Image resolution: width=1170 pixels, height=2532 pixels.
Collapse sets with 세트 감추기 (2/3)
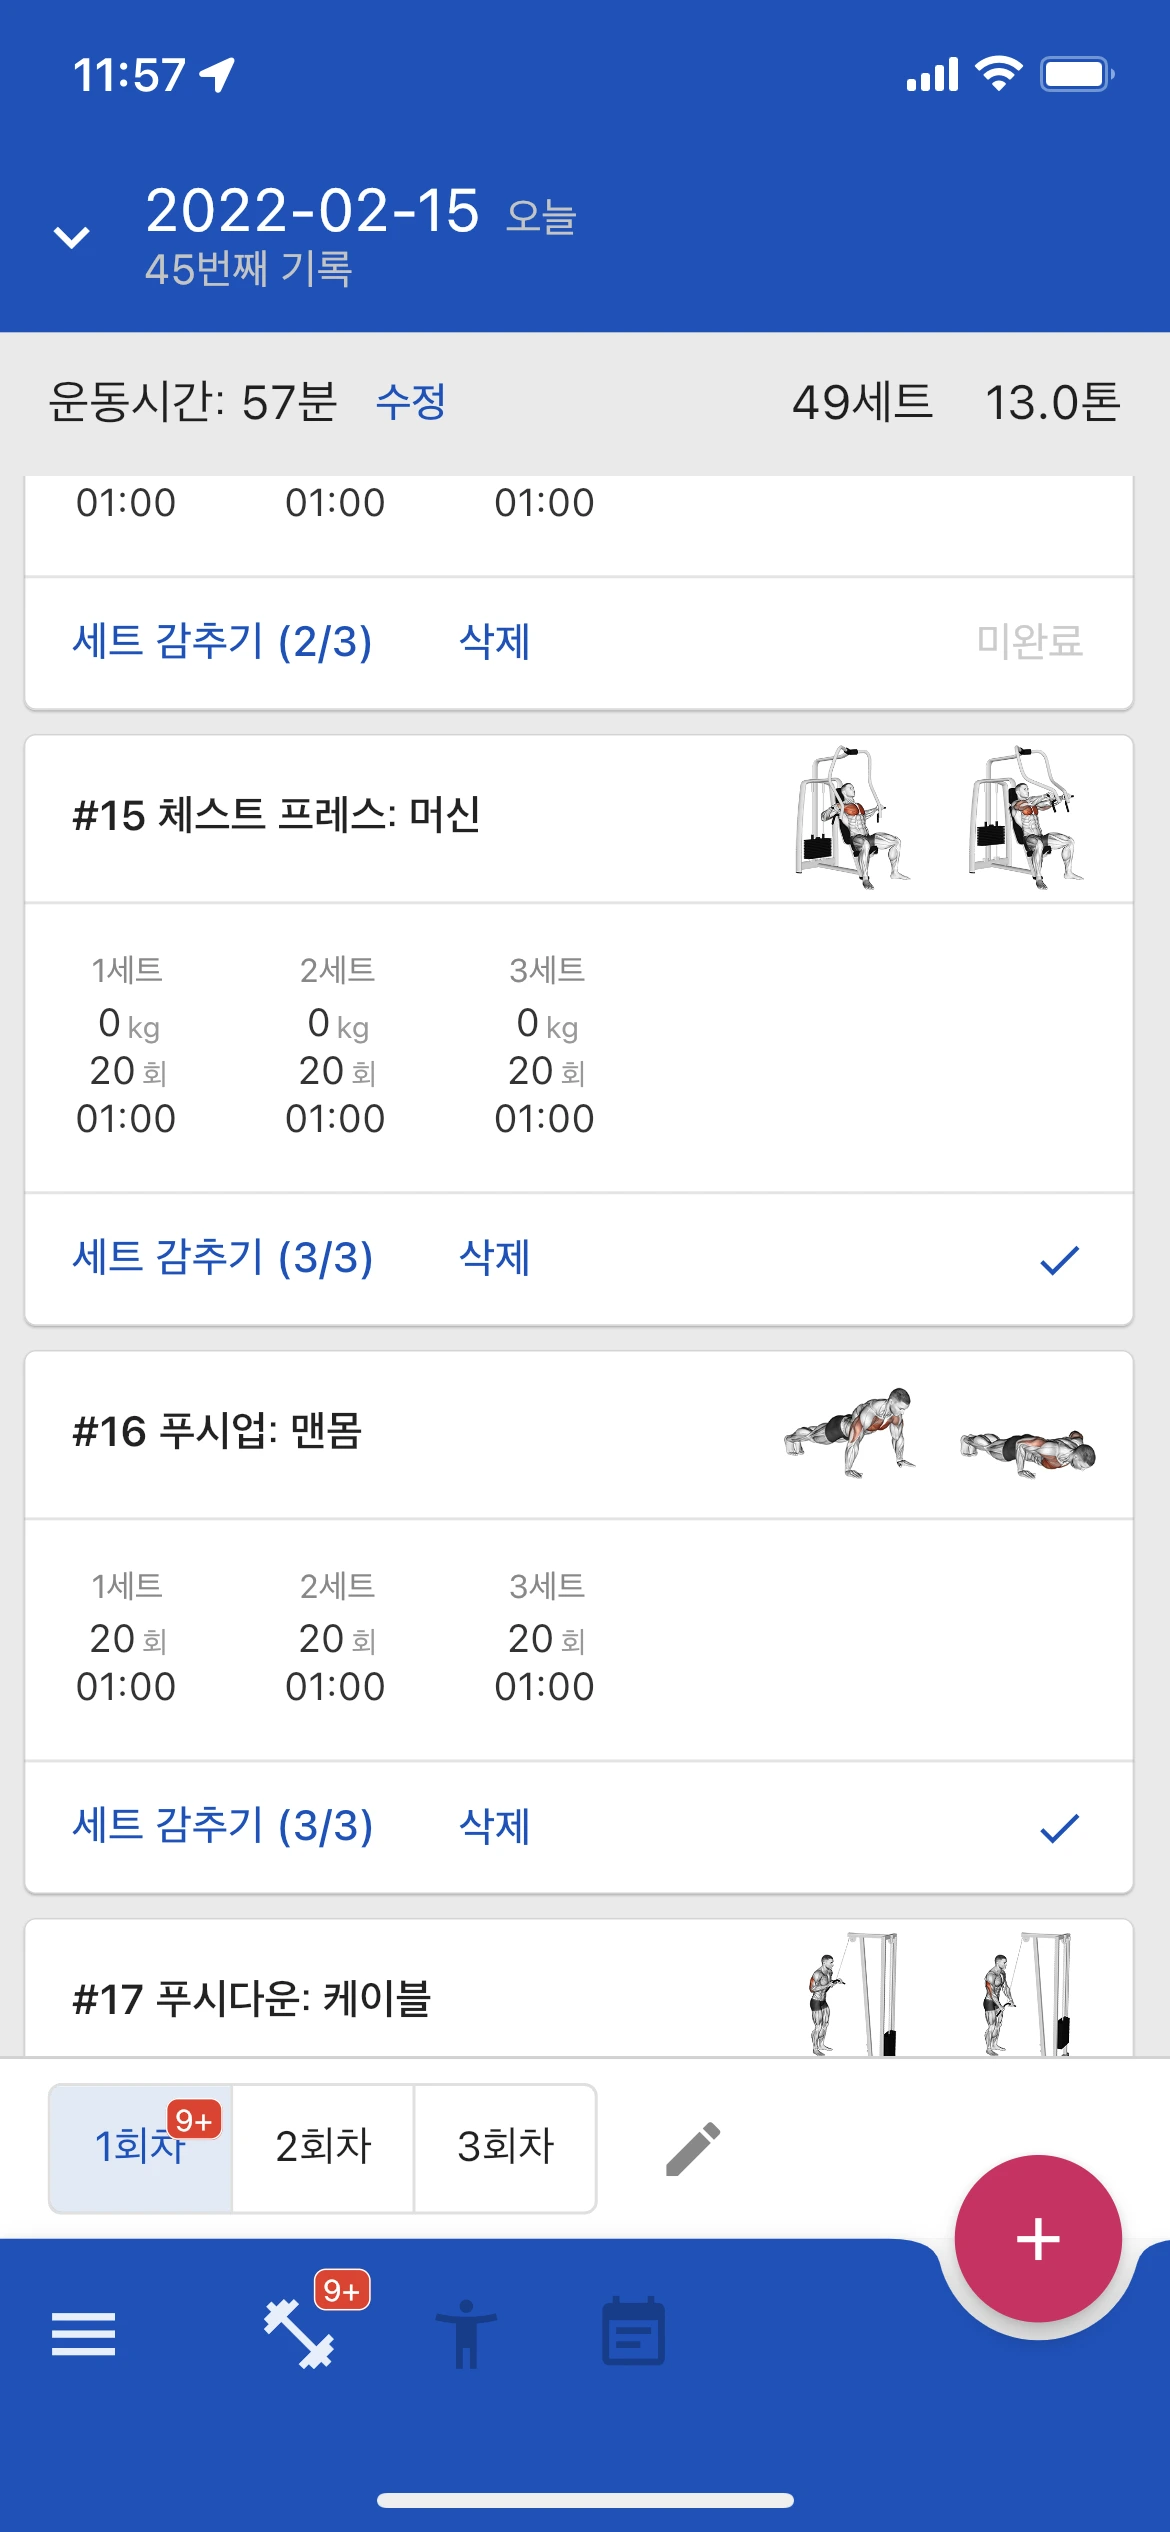click(222, 642)
